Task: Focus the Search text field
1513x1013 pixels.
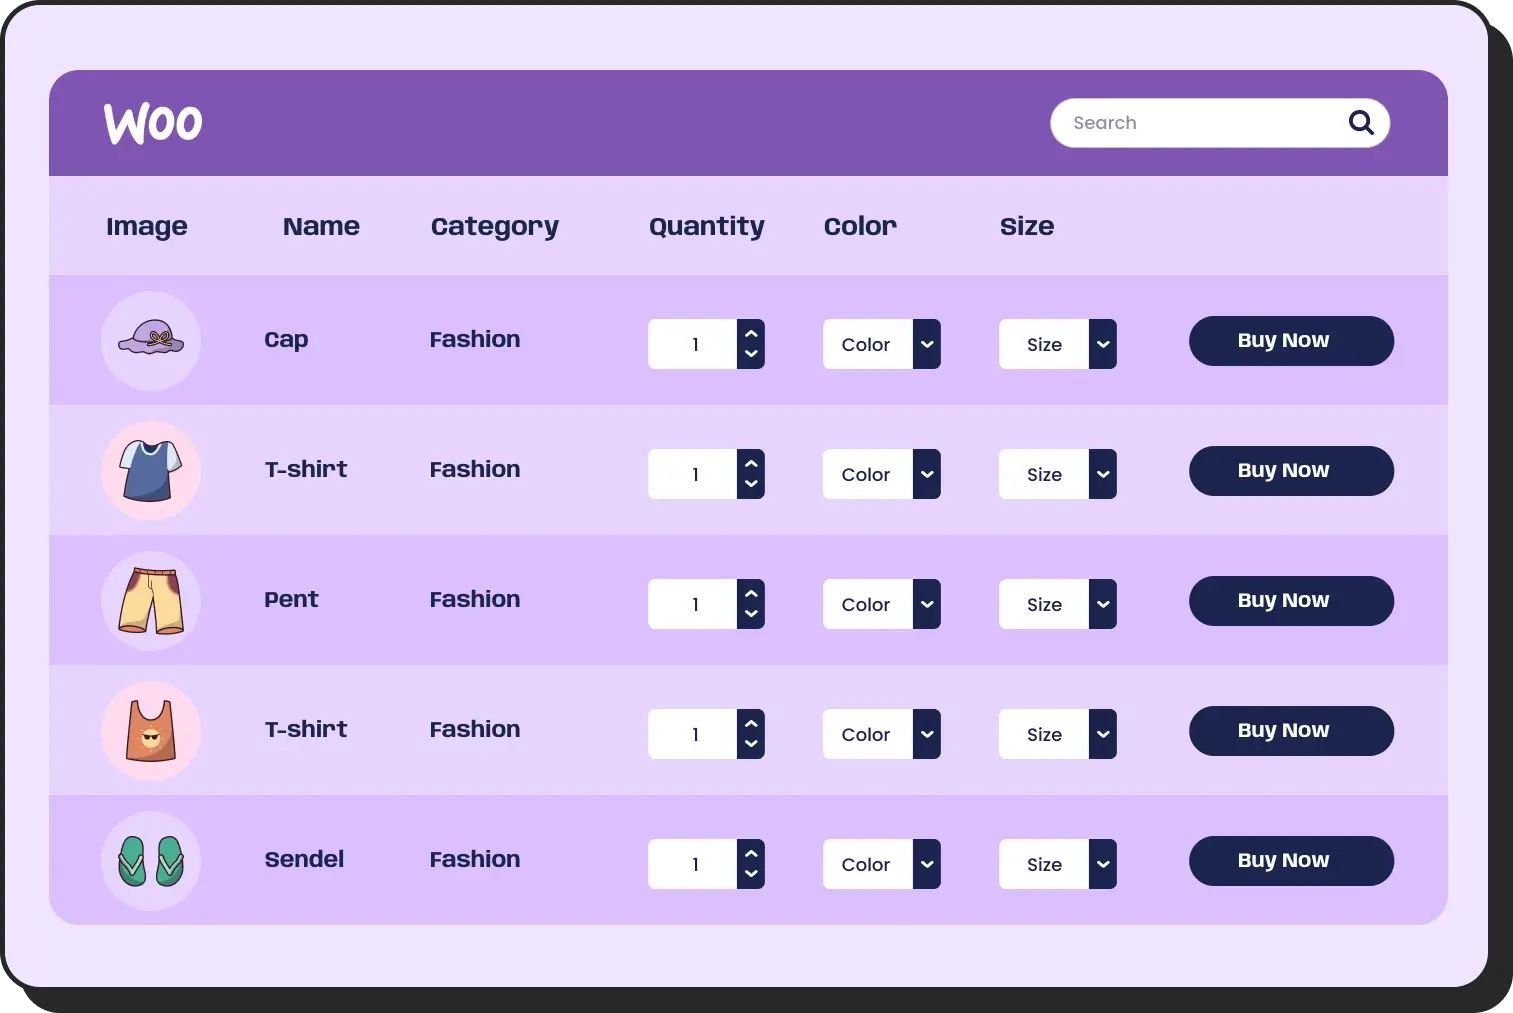Action: click(1200, 123)
